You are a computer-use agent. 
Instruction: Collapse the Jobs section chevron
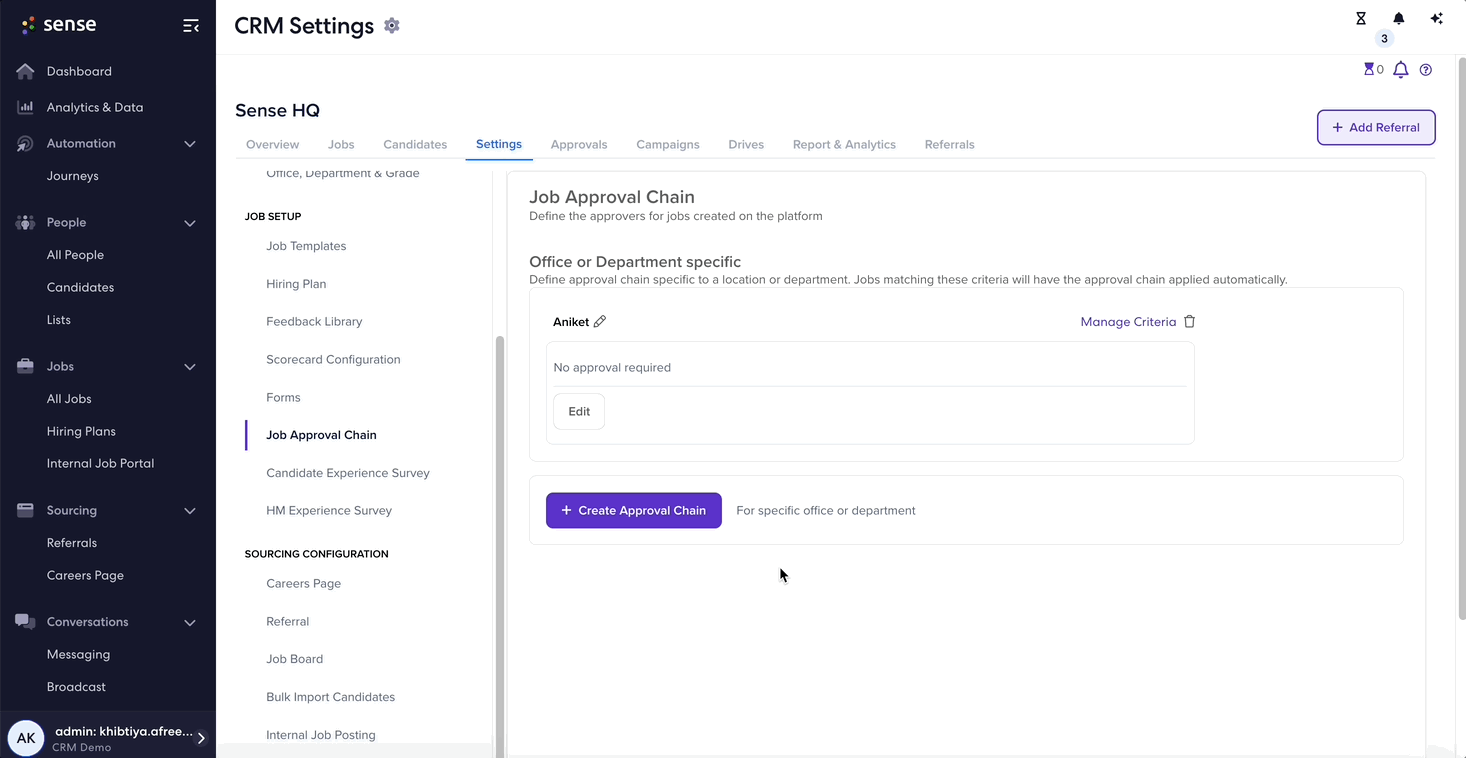tap(190, 367)
